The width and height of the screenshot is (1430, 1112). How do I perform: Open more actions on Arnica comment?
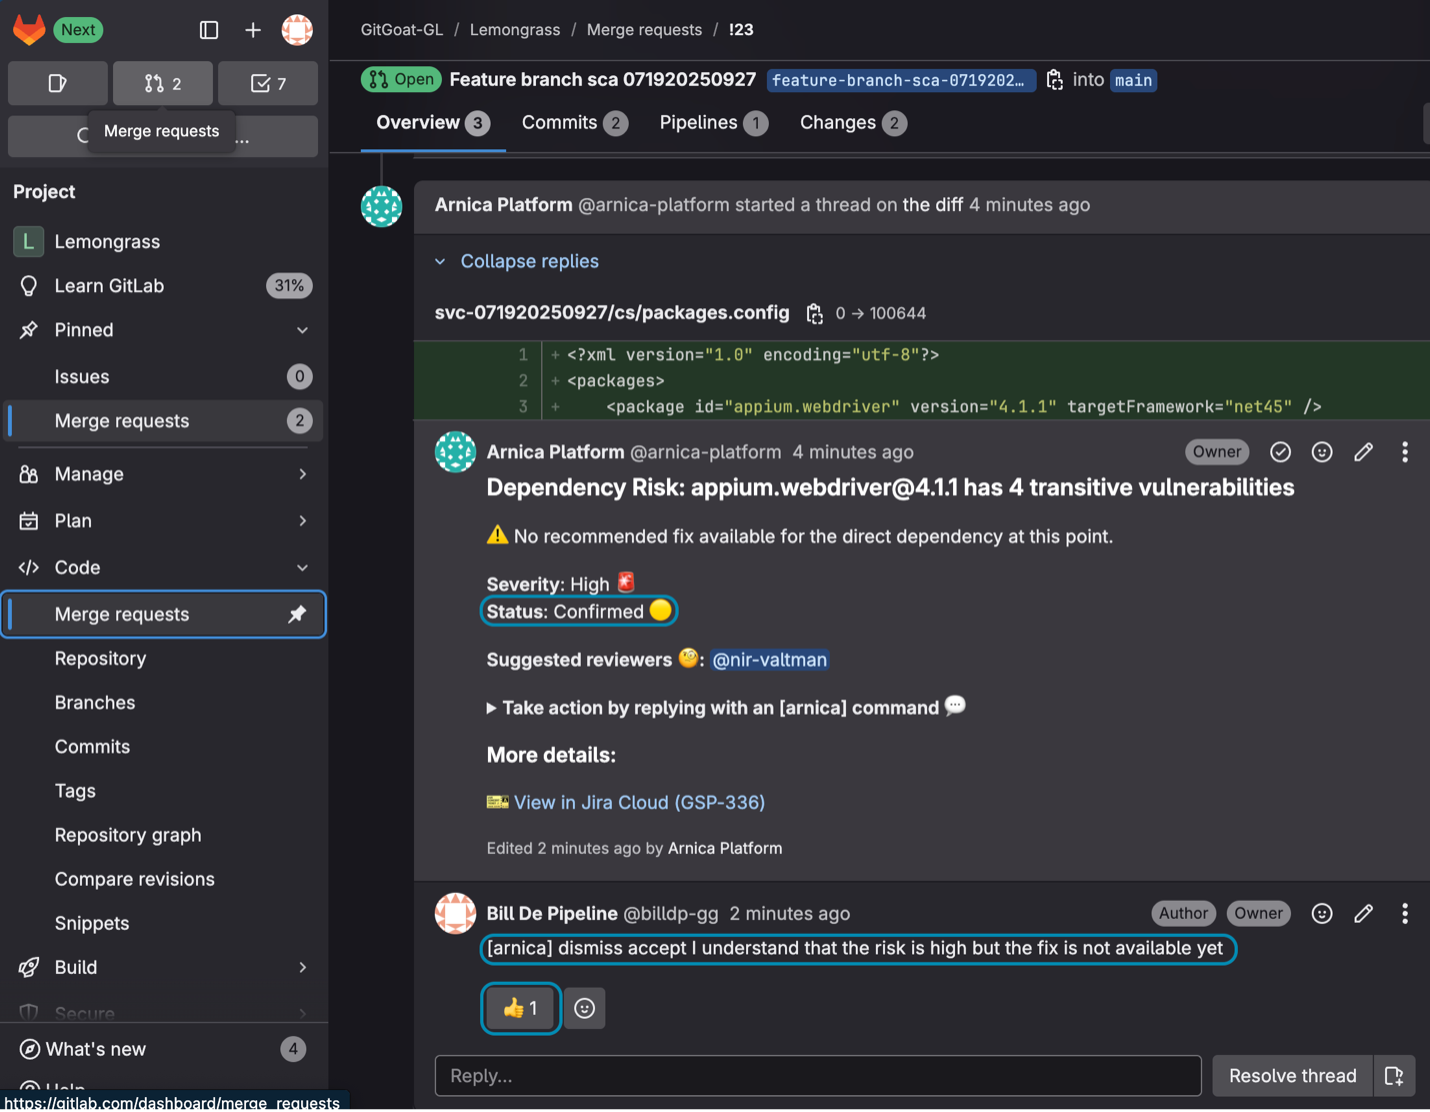point(1405,452)
